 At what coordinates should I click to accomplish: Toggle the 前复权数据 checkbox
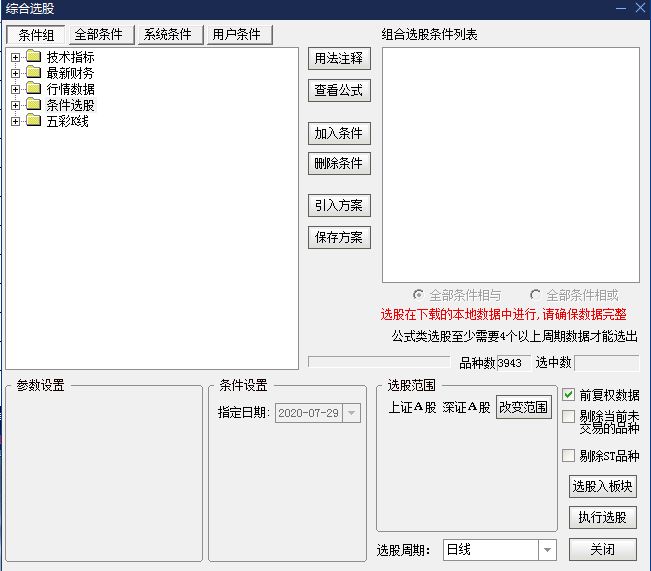pos(568,395)
